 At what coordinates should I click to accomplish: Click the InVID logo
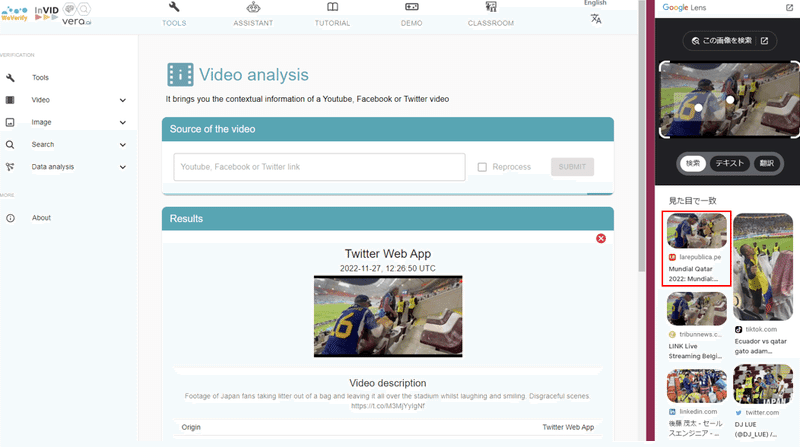46,13
